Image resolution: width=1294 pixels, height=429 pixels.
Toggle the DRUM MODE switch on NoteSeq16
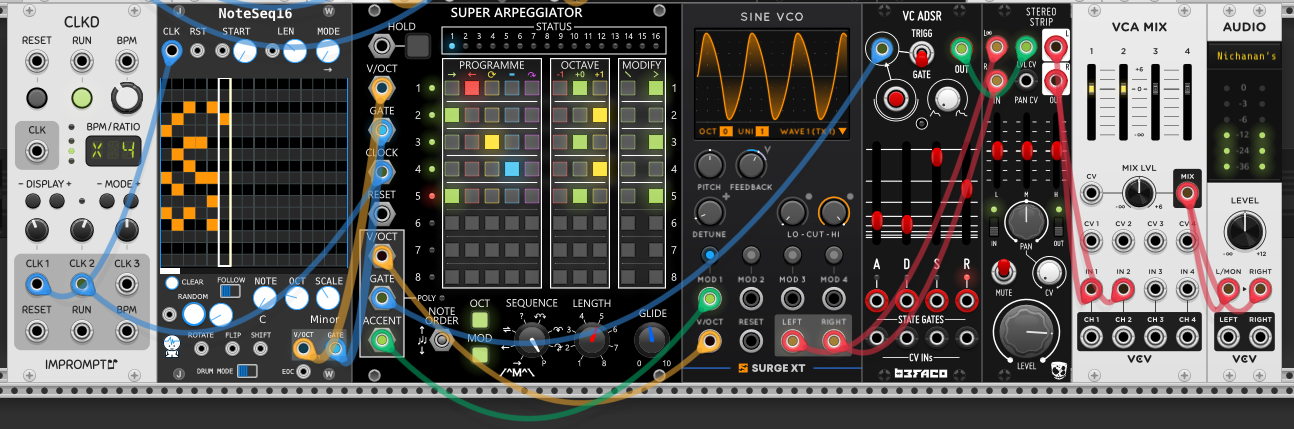coord(247,371)
